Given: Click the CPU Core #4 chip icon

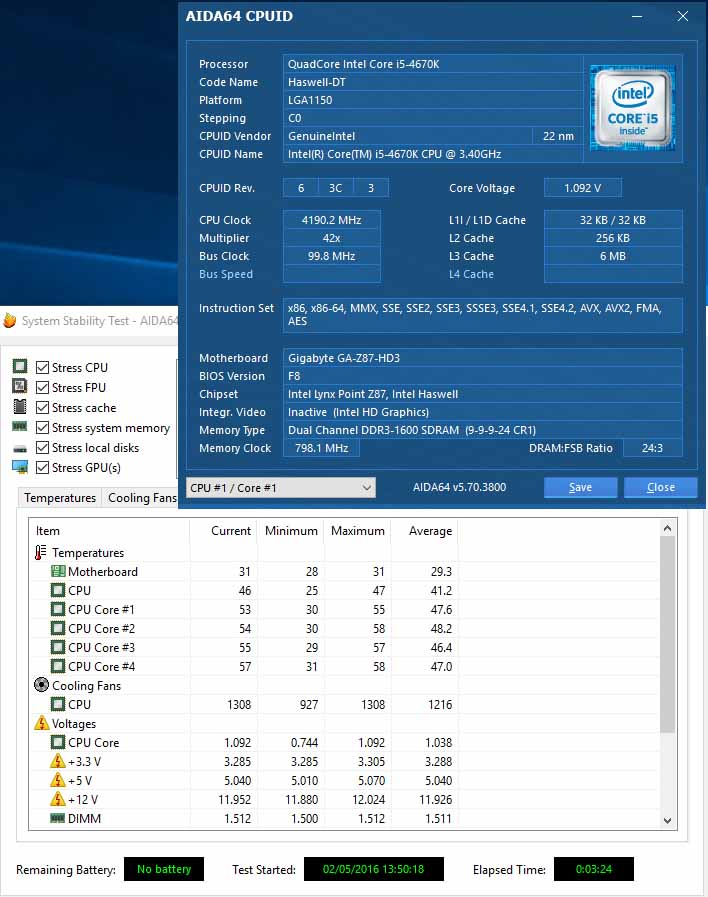Looking at the screenshot, I should [58, 666].
